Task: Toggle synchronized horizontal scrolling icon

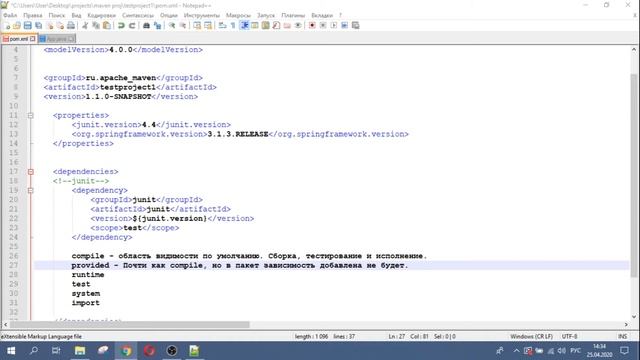Action: [x=208, y=26]
